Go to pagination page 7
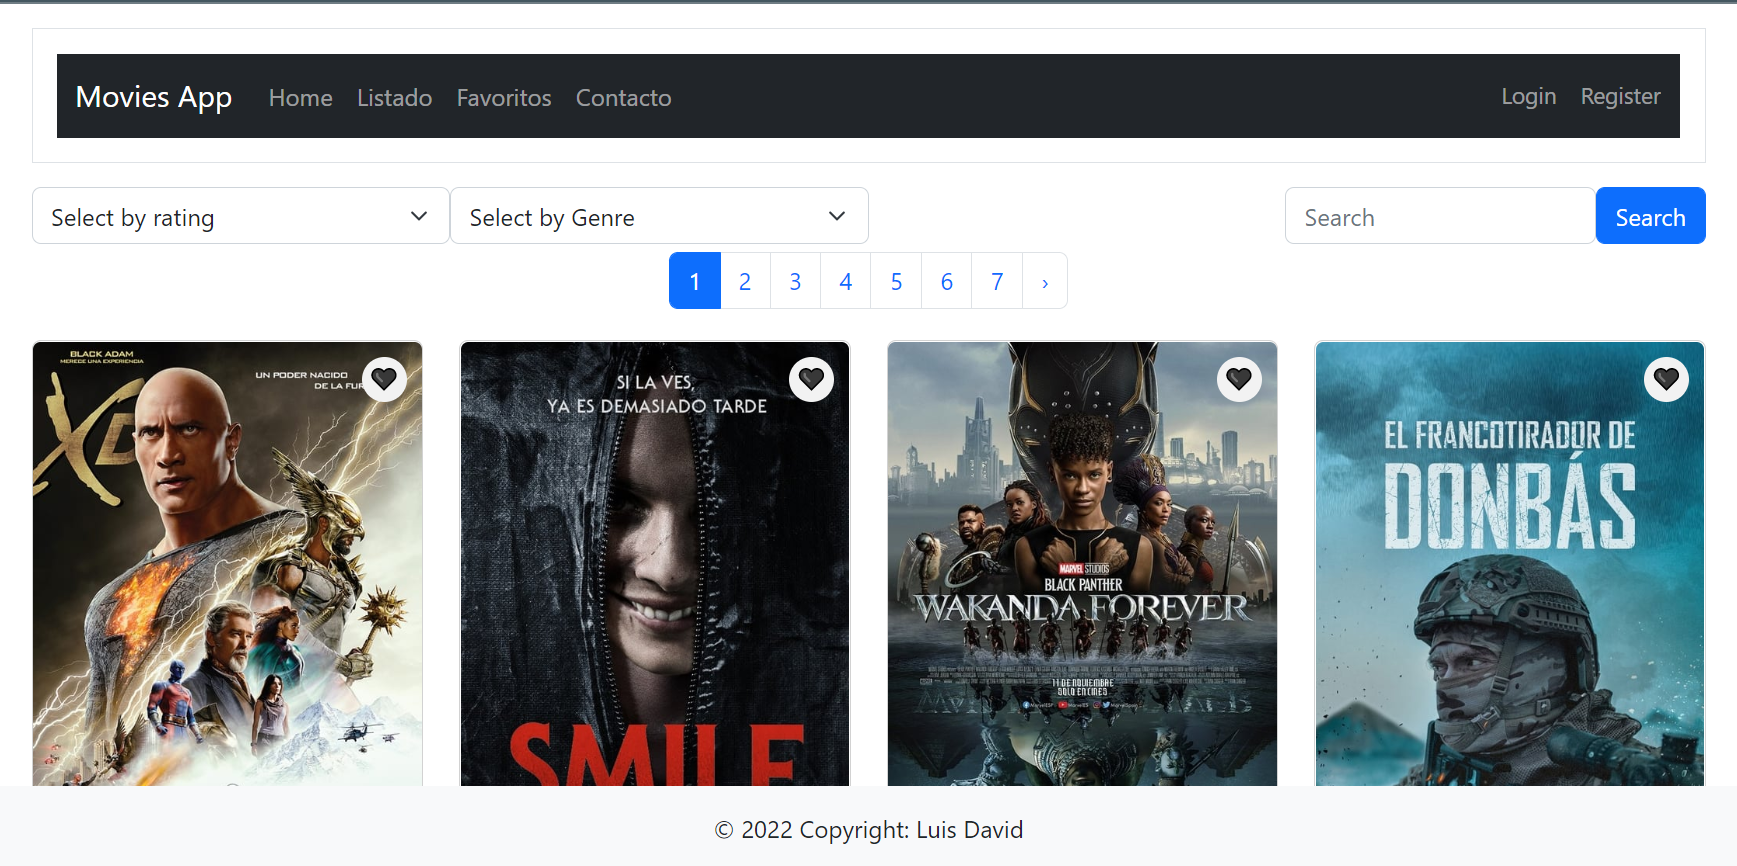 pos(997,281)
